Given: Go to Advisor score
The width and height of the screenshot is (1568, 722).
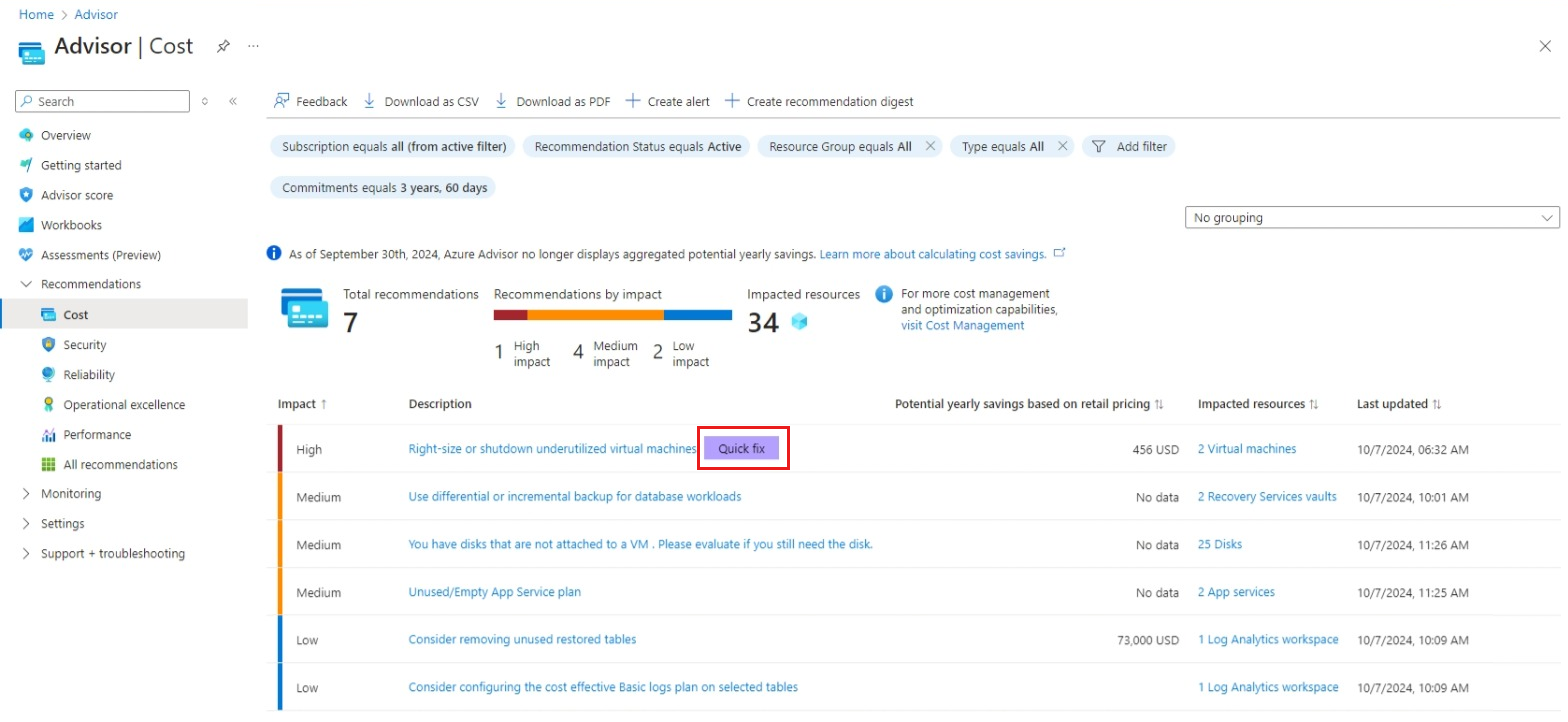Looking at the screenshot, I should point(77,195).
